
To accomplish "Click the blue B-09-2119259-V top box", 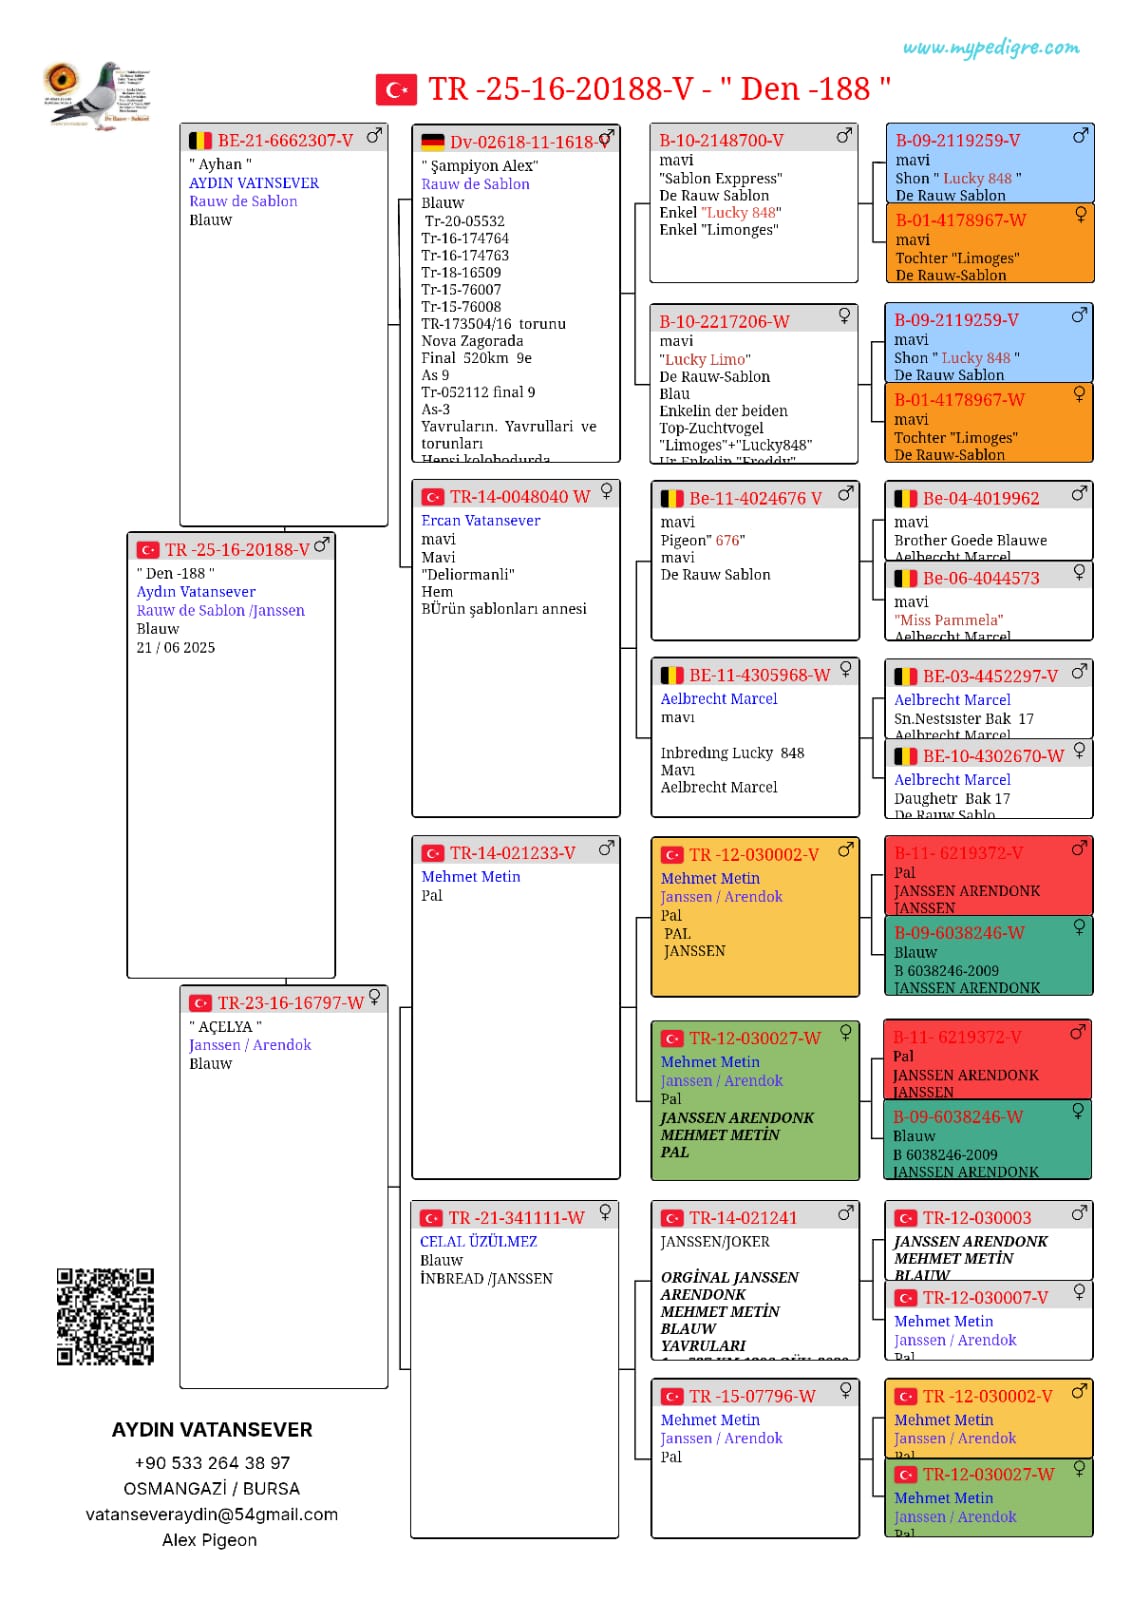I will [990, 164].
